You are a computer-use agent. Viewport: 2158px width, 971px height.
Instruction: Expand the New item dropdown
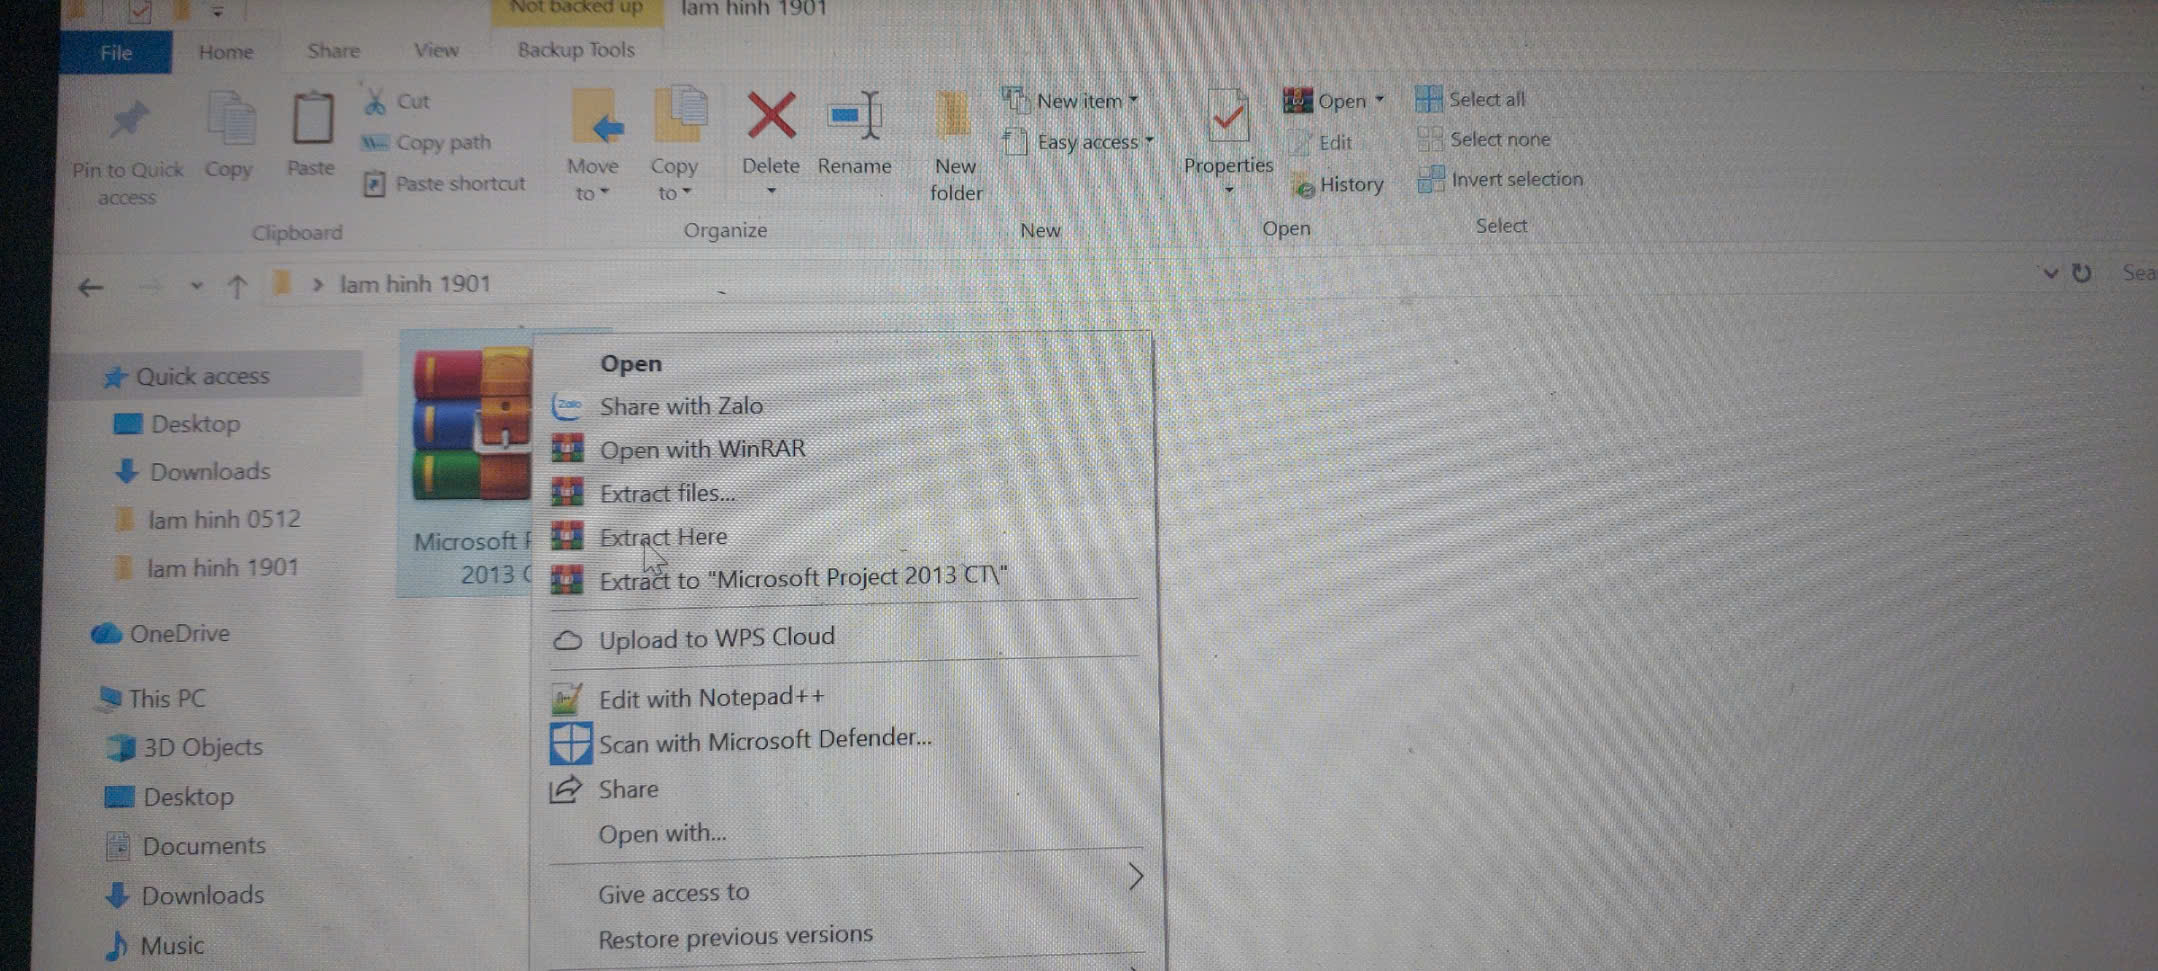[1133, 100]
